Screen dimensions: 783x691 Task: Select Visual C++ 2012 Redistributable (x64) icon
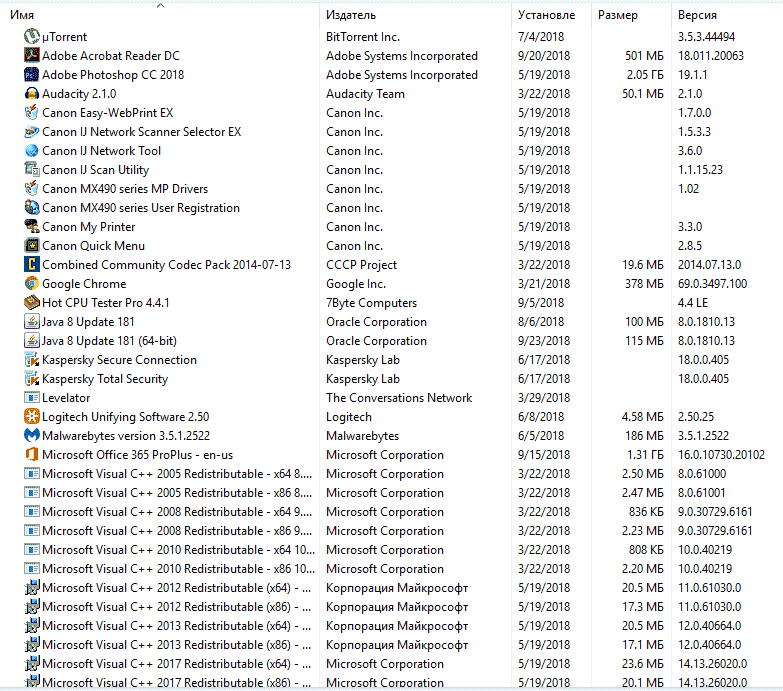[31, 588]
